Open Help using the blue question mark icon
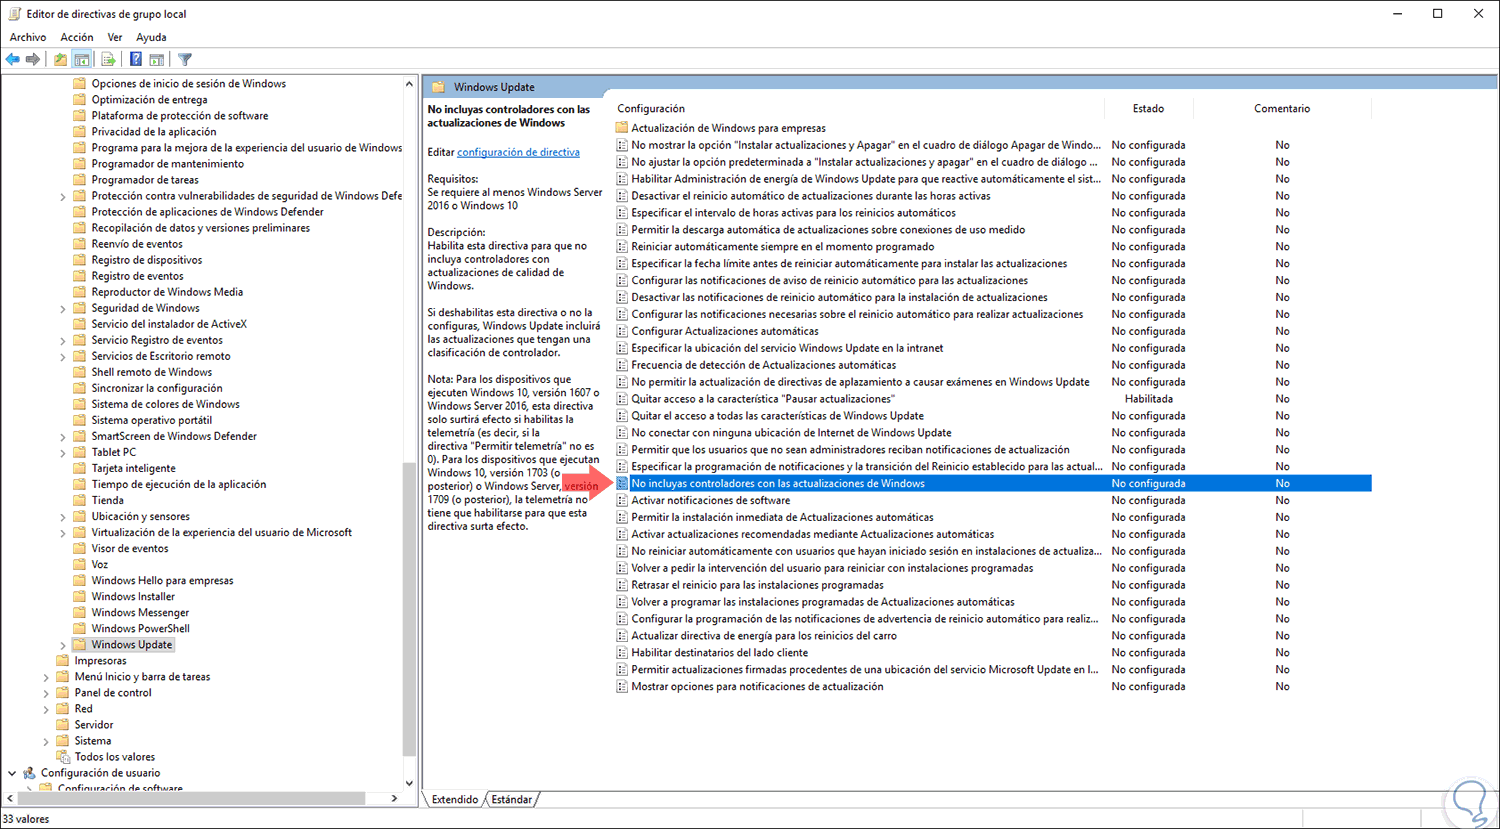1500x829 pixels. (136, 60)
